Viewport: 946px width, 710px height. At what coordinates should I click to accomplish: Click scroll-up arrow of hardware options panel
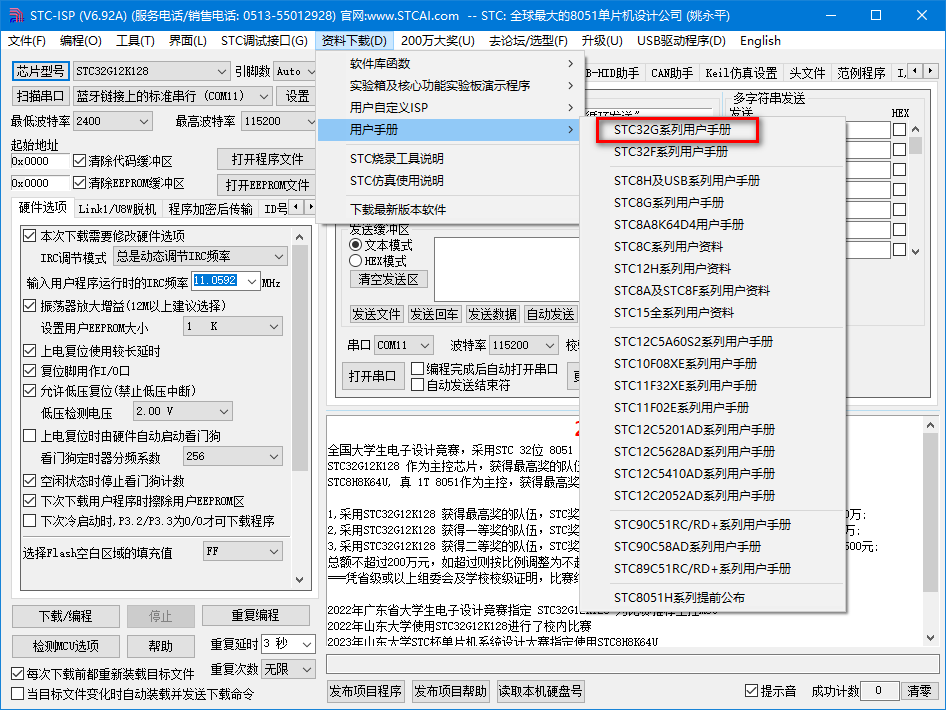pyautogui.click(x=300, y=237)
